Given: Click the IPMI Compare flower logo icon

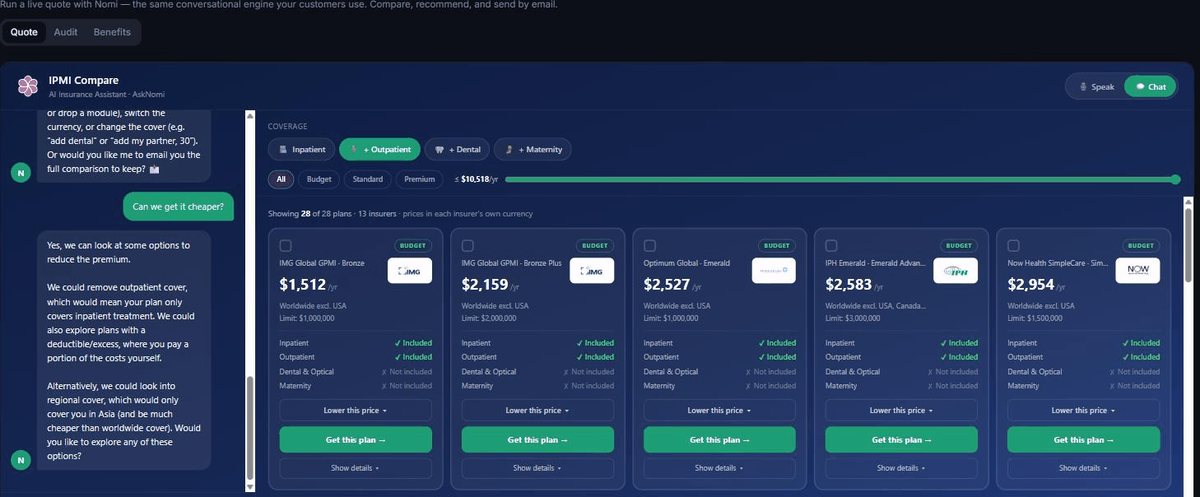Looking at the screenshot, I should click(x=28, y=86).
